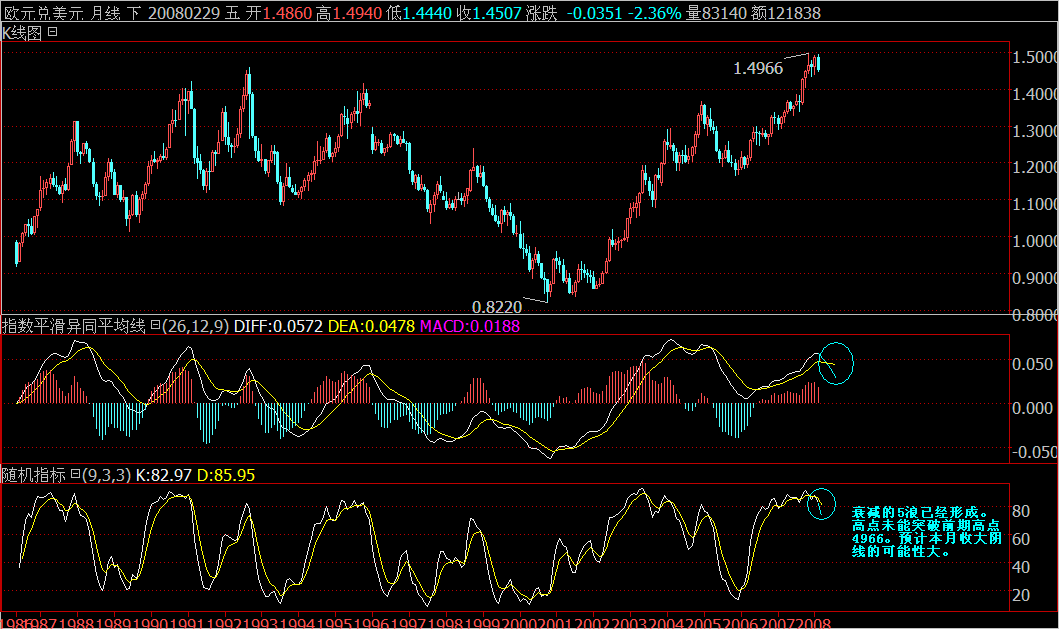This screenshot has width=1059, height=629.
Task: Click the volume value 量83140
Action: click(x=716, y=13)
